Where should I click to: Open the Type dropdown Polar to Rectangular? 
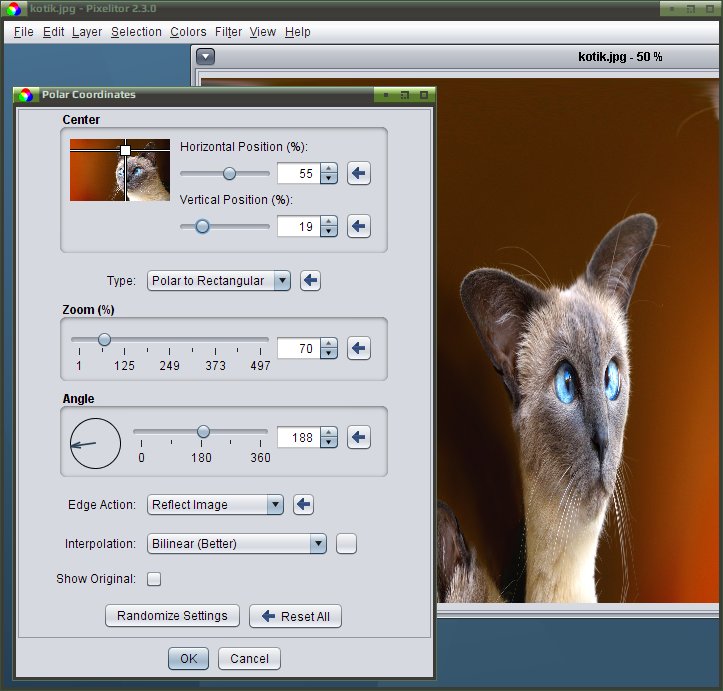[219, 280]
